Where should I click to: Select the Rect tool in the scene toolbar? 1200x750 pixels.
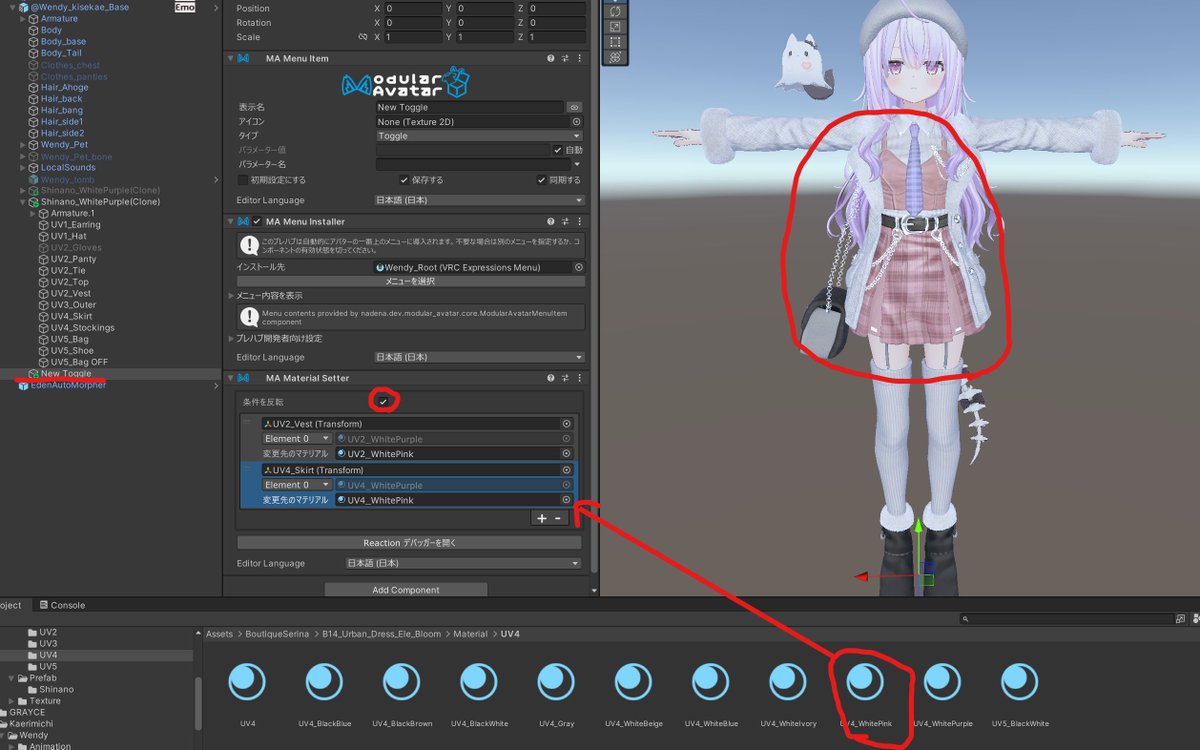[614, 43]
